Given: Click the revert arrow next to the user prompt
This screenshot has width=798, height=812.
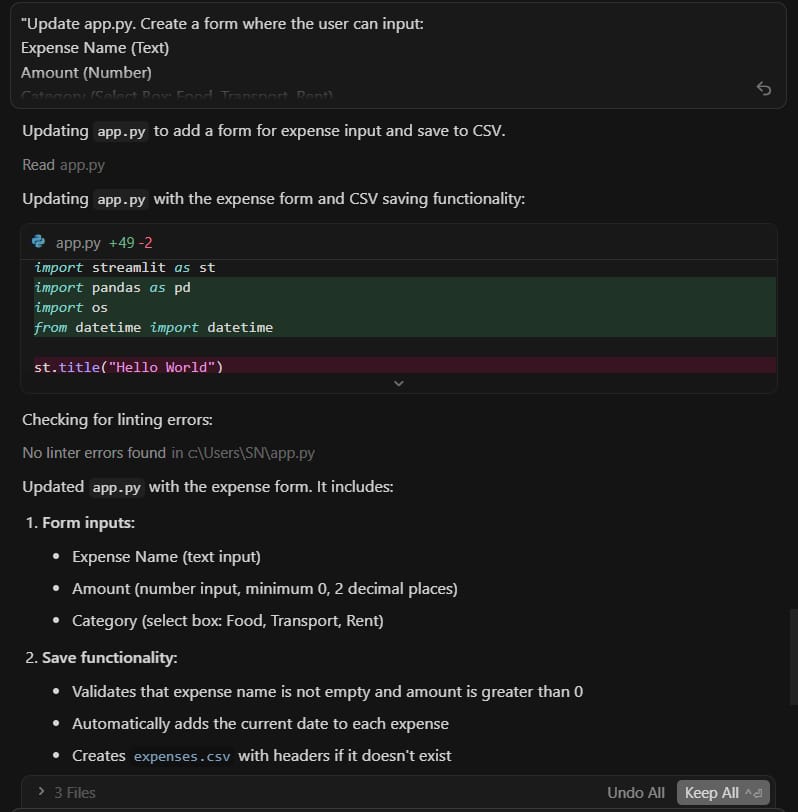Looking at the screenshot, I should click(x=764, y=89).
